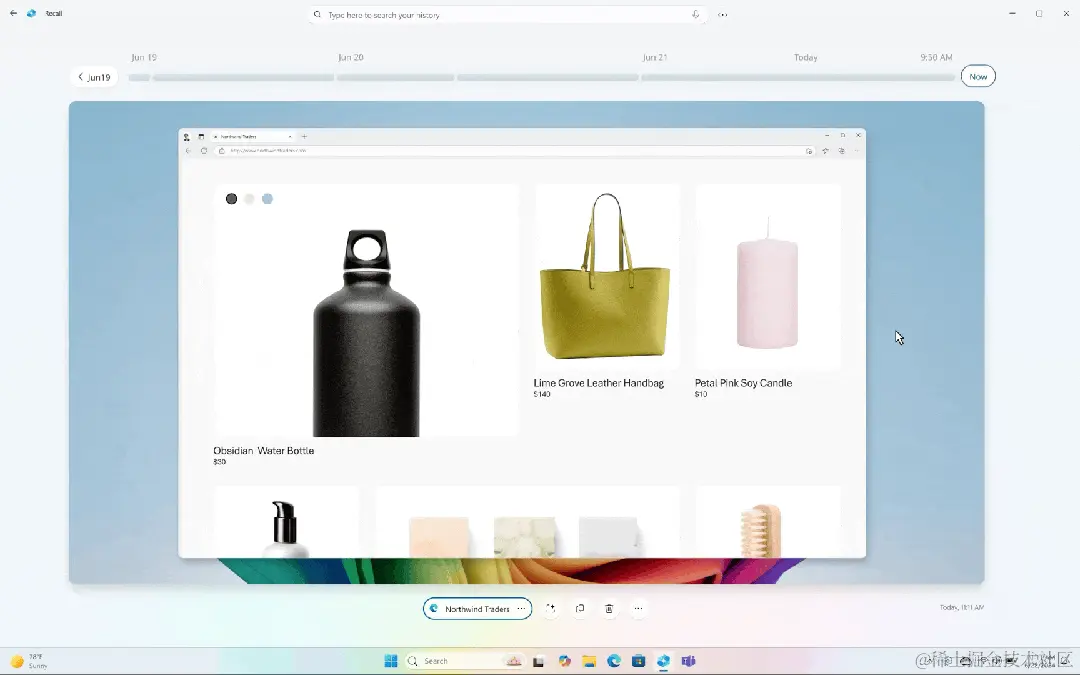The width and height of the screenshot is (1080, 675).
Task: Open Microsoft Teams from the taskbar
Action: pos(688,661)
